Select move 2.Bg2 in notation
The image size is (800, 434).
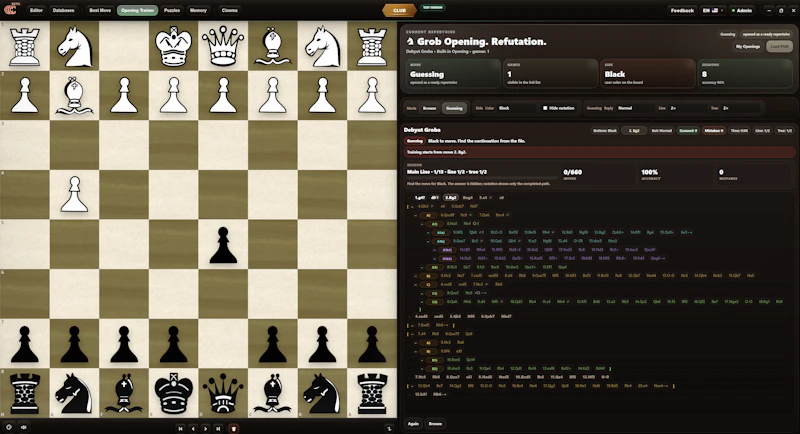tap(451, 197)
